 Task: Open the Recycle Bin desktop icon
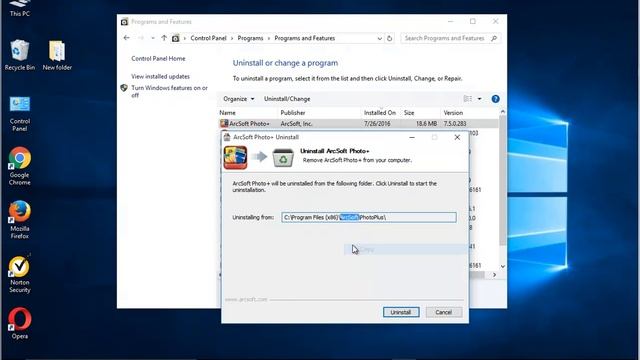click(x=19, y=55)
